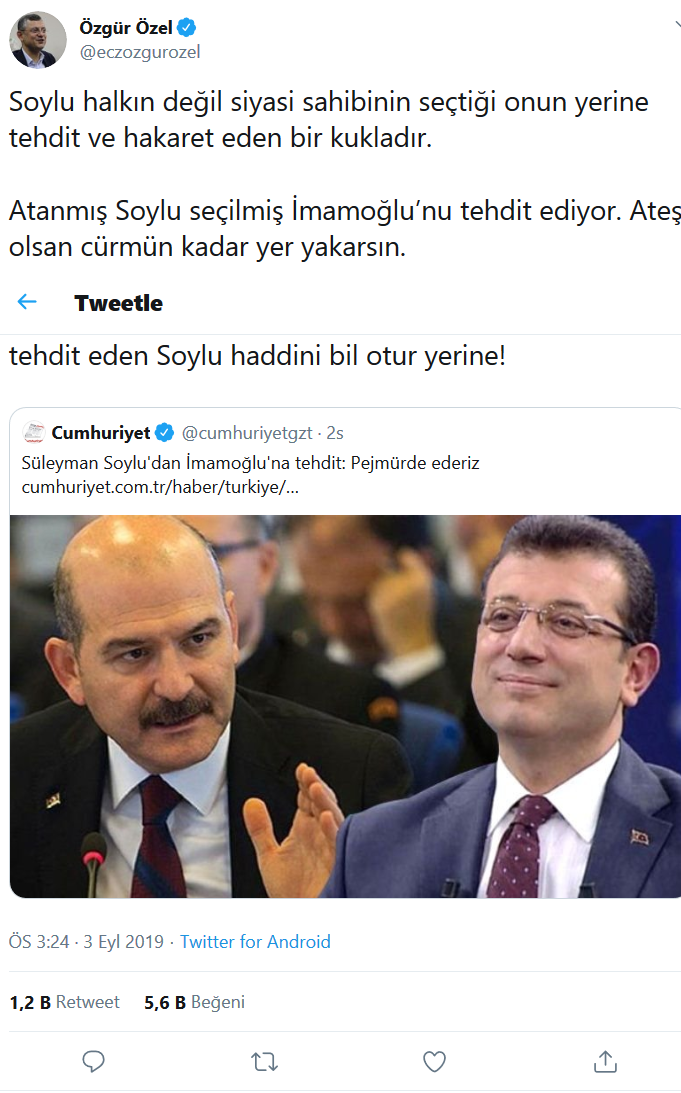Click the Özgür Özel display name
681x1093 pixels.
click(125, 28)
